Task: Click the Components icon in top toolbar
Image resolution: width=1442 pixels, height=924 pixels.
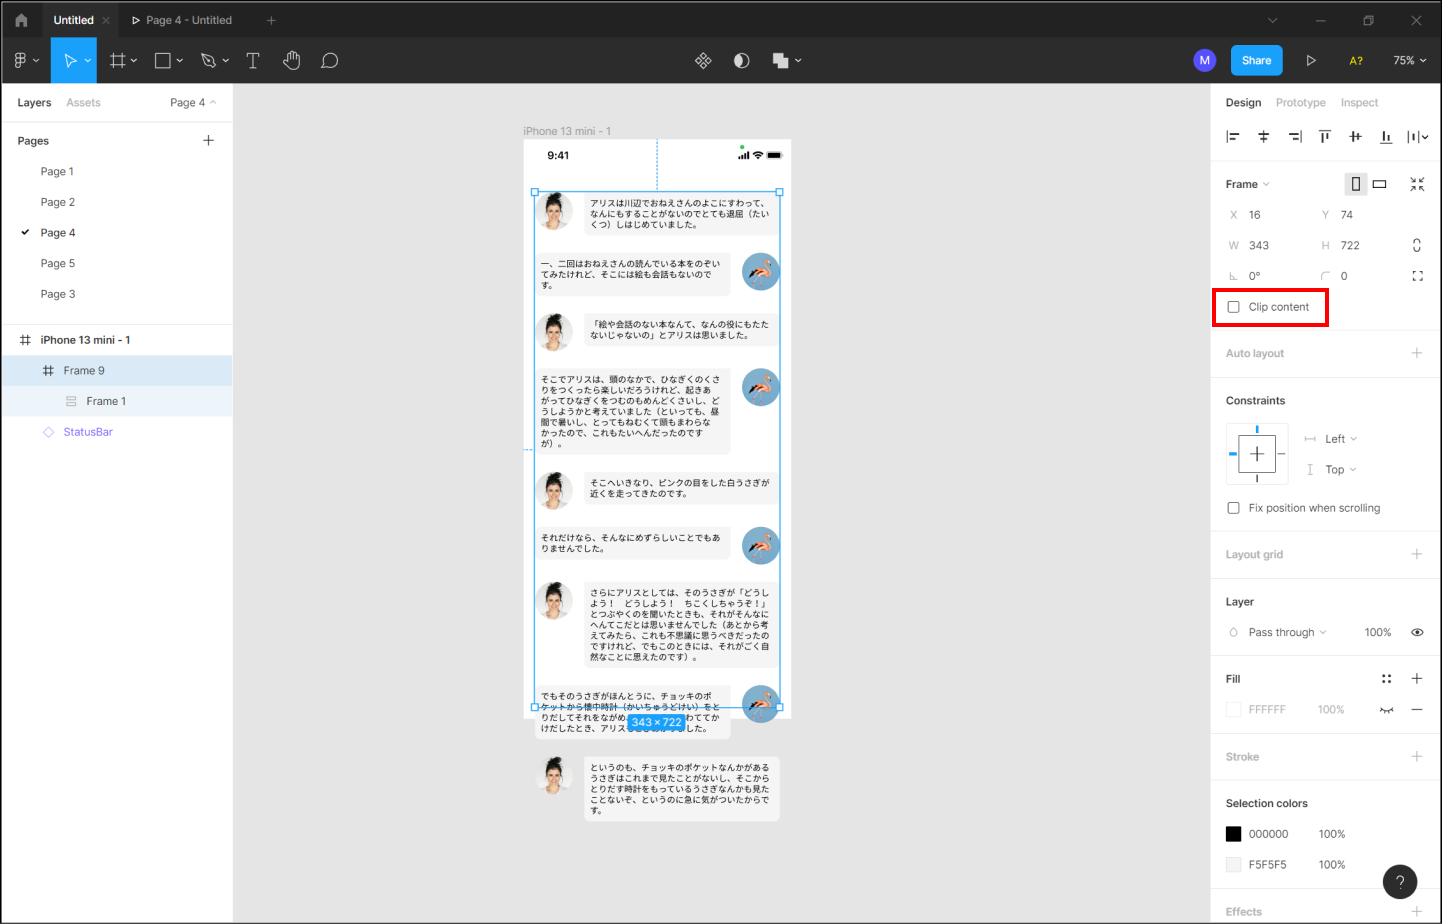Action: point(703,61)
